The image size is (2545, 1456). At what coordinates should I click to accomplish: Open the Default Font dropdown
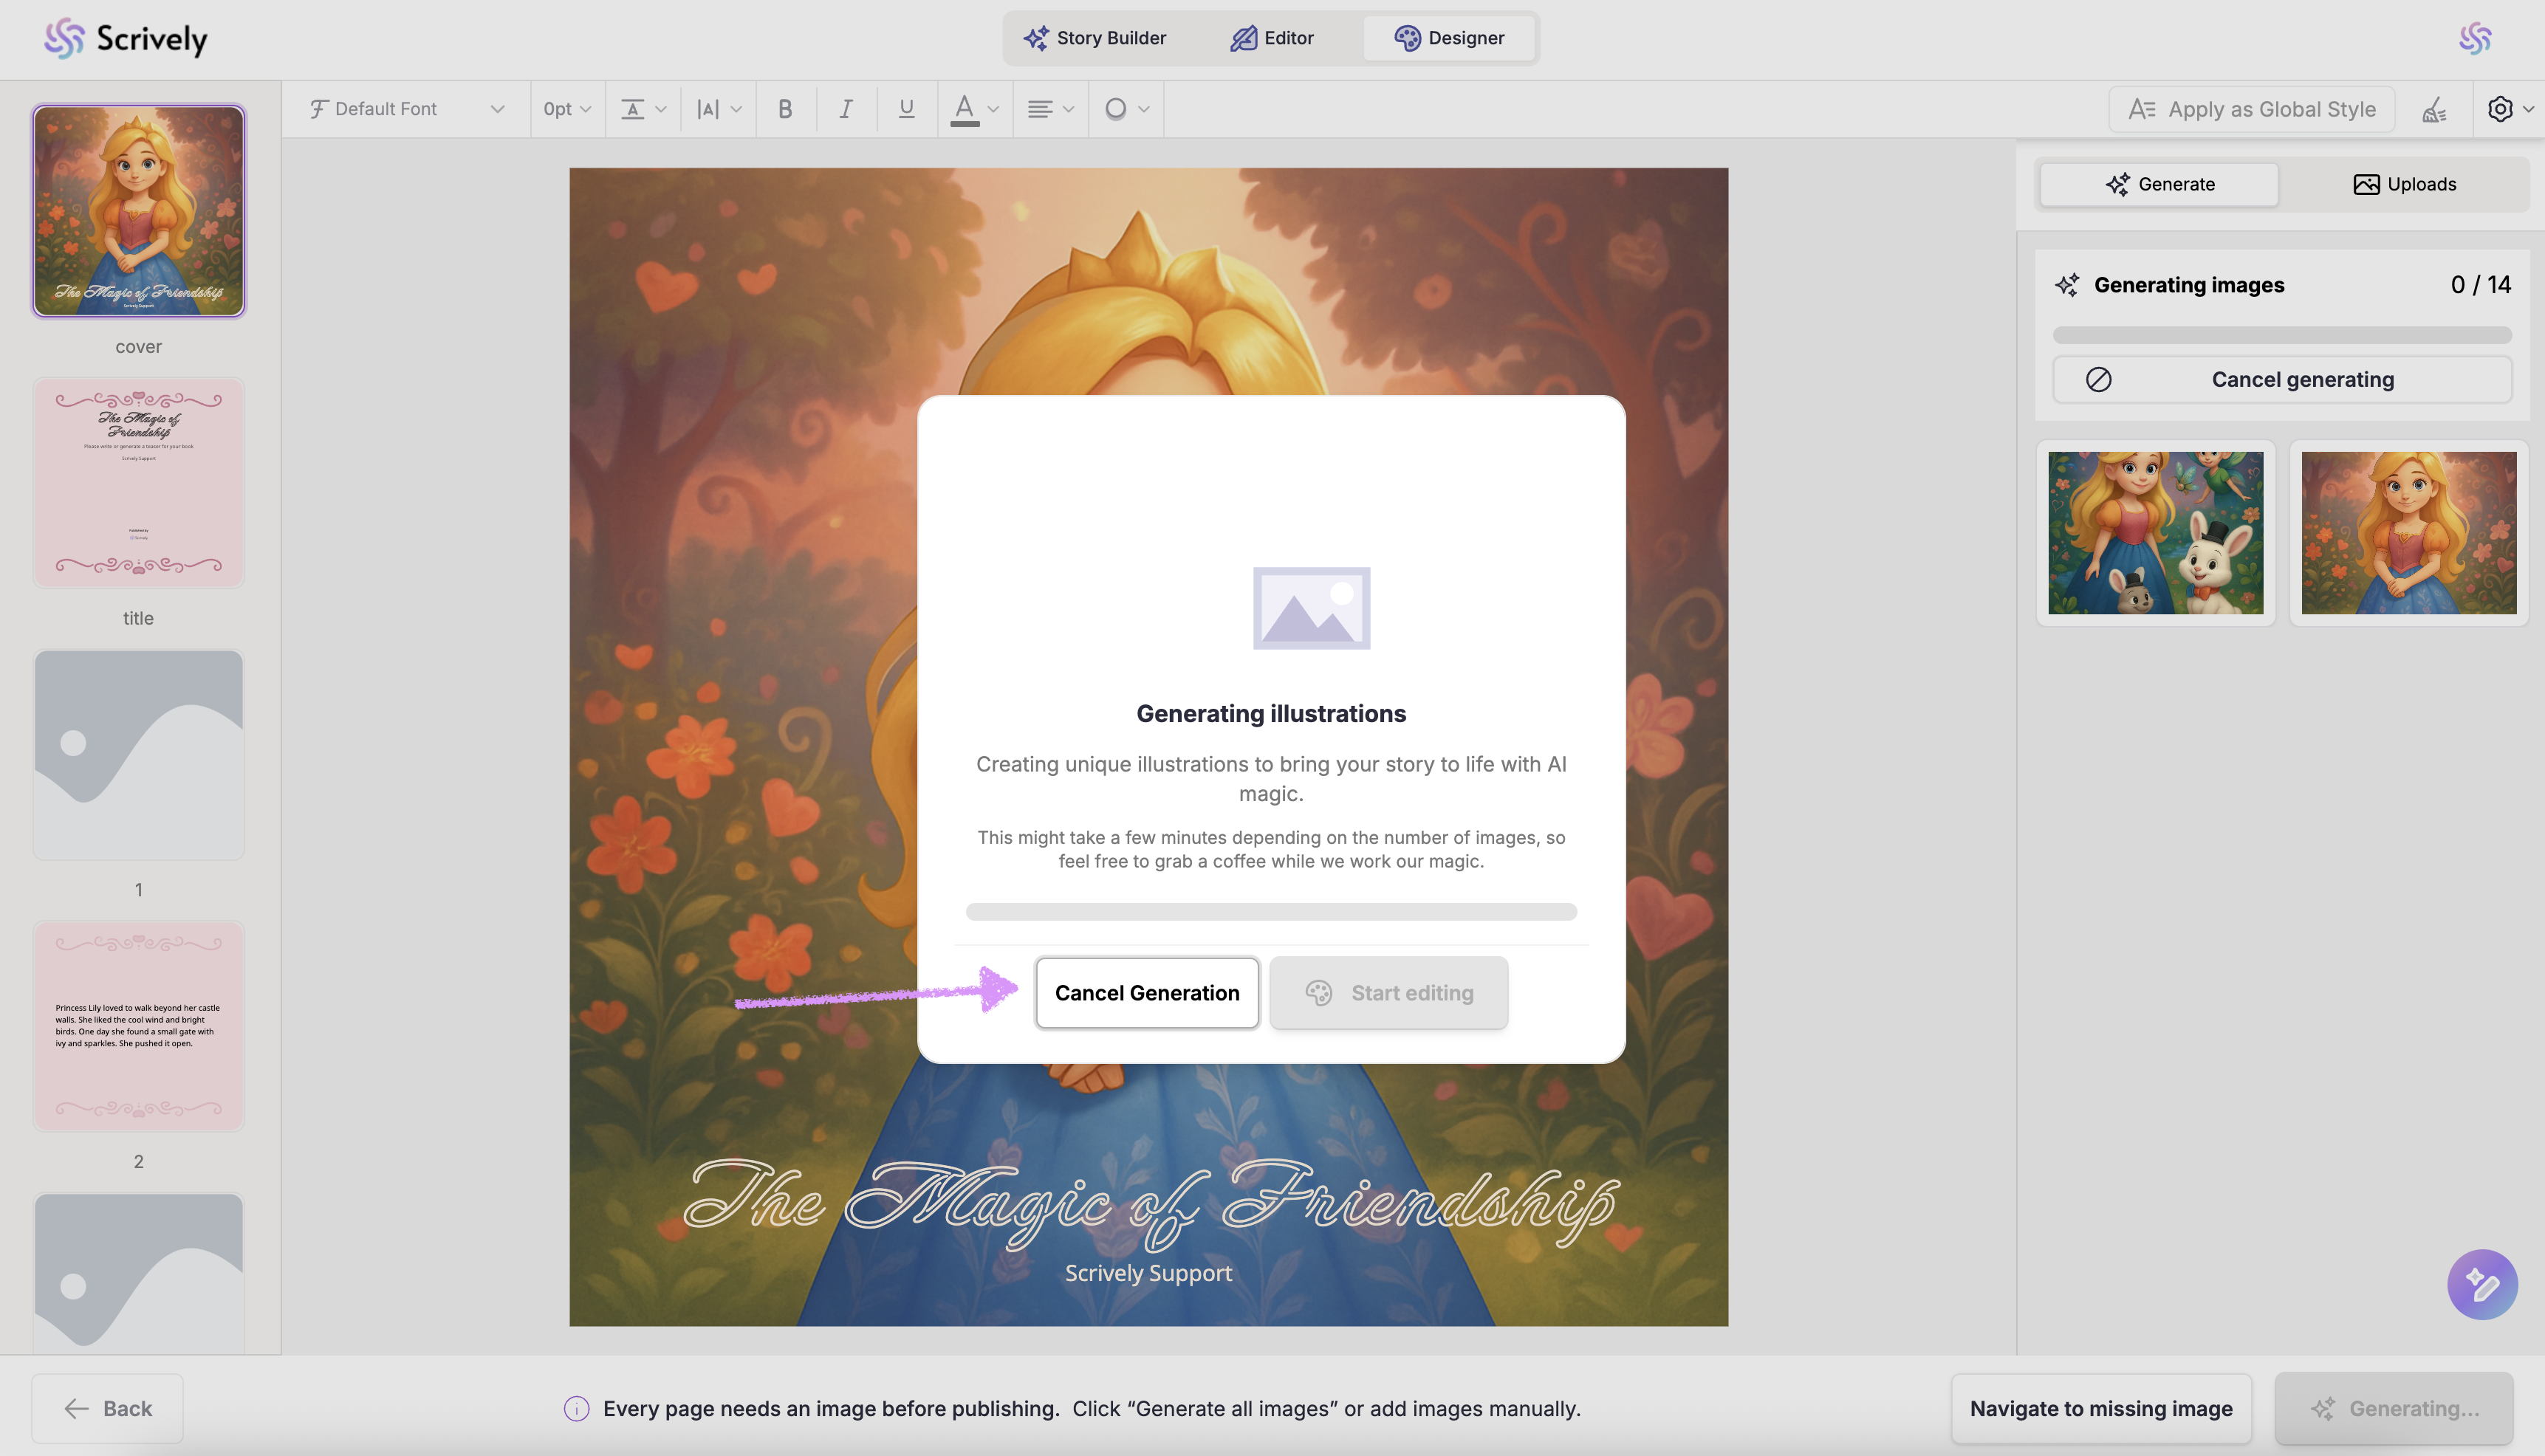tap(406, 109)
